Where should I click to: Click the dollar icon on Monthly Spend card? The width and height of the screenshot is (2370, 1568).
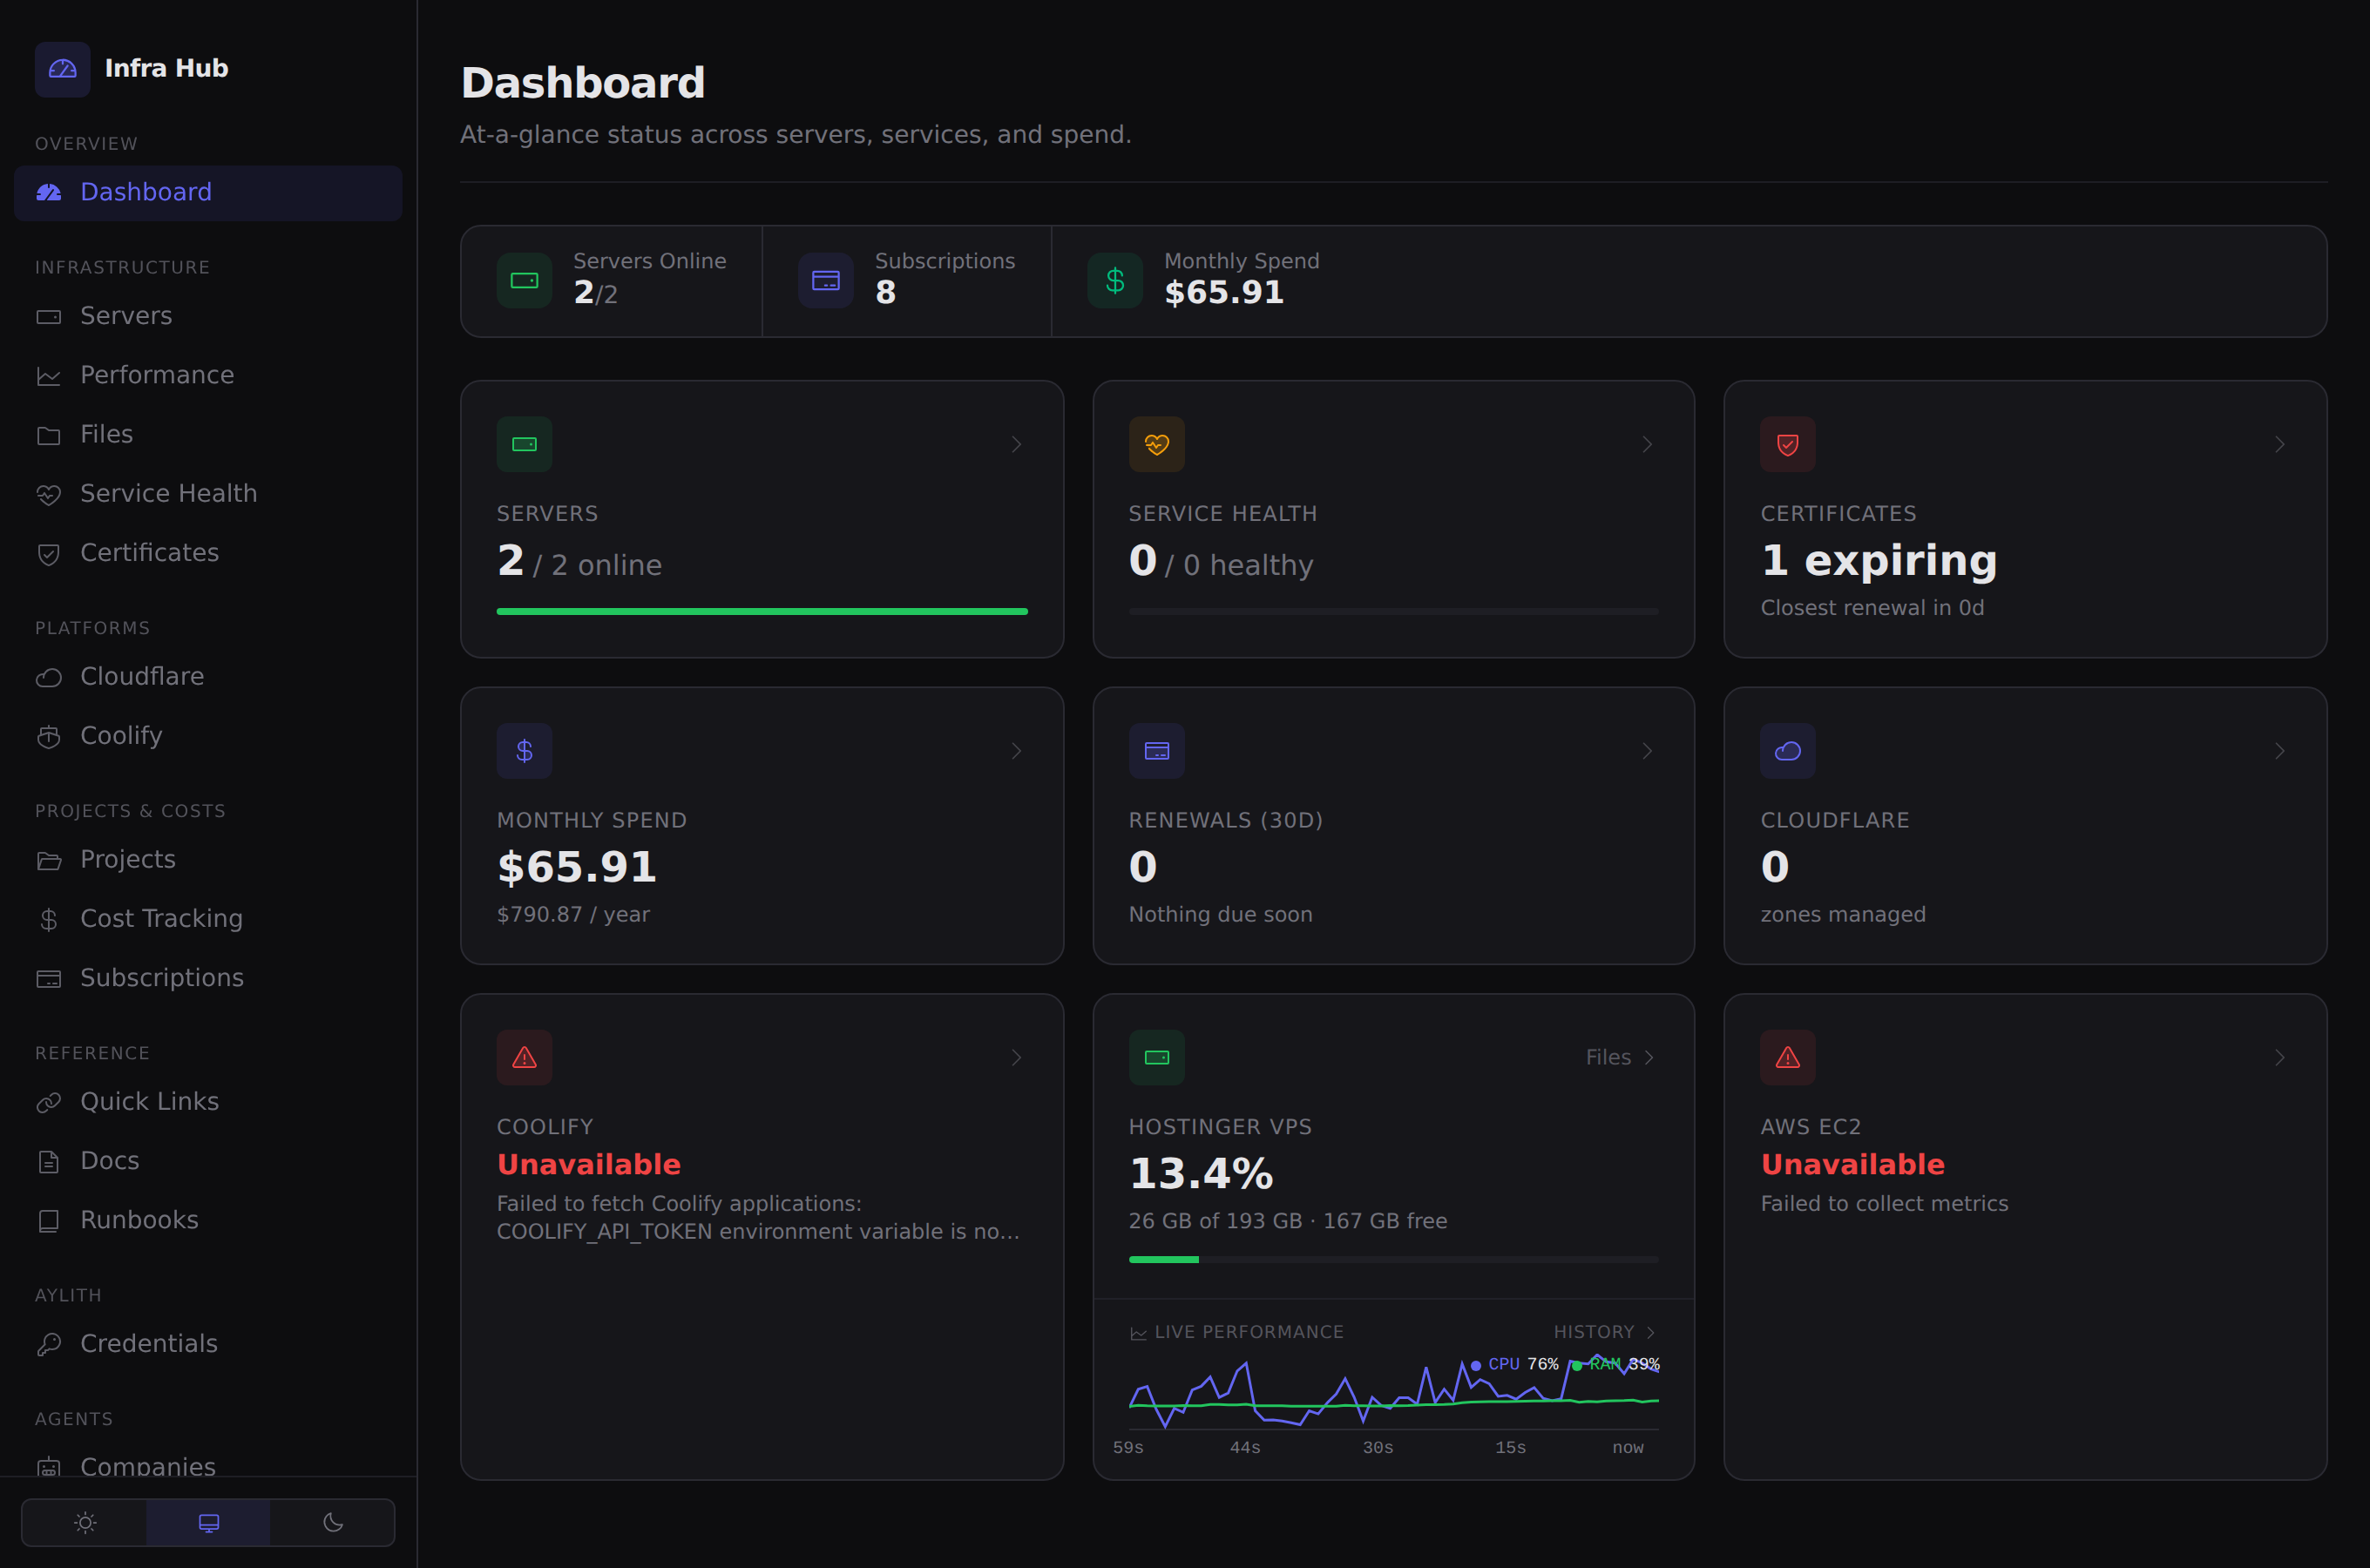524,751
